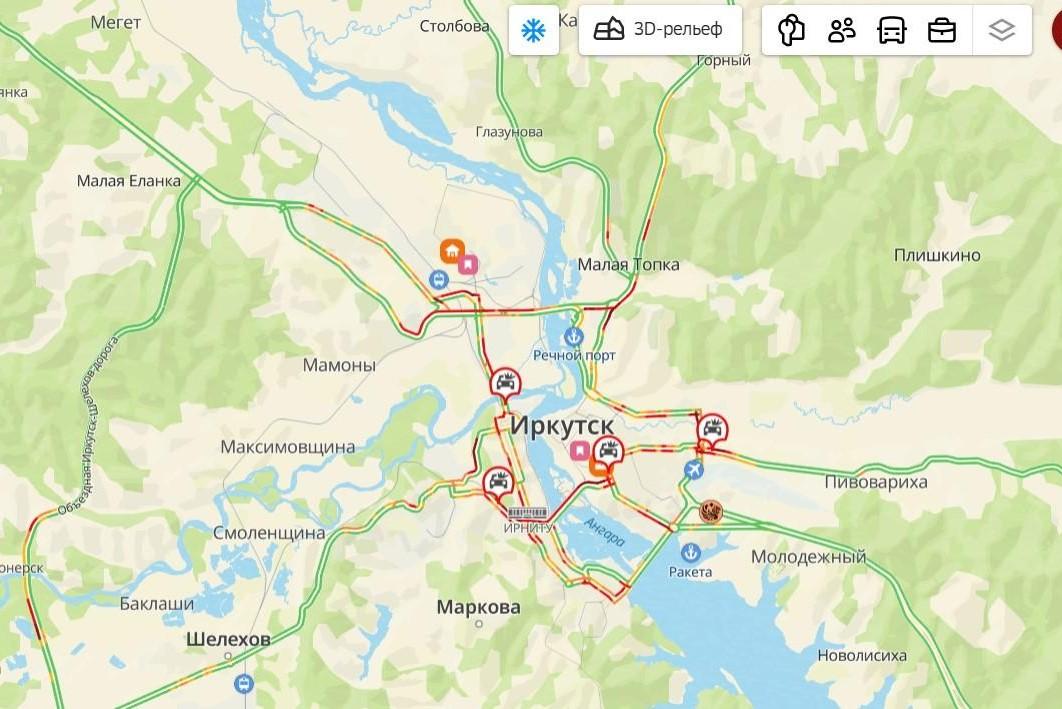This screenshot has width=1062, height=709.
Task: Open the brown restaurant marker near airport
Action: 710,511
